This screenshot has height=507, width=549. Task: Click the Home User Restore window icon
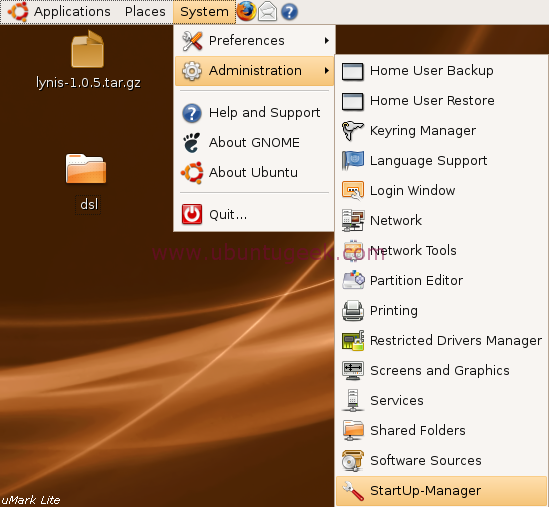tap(353, 102)
